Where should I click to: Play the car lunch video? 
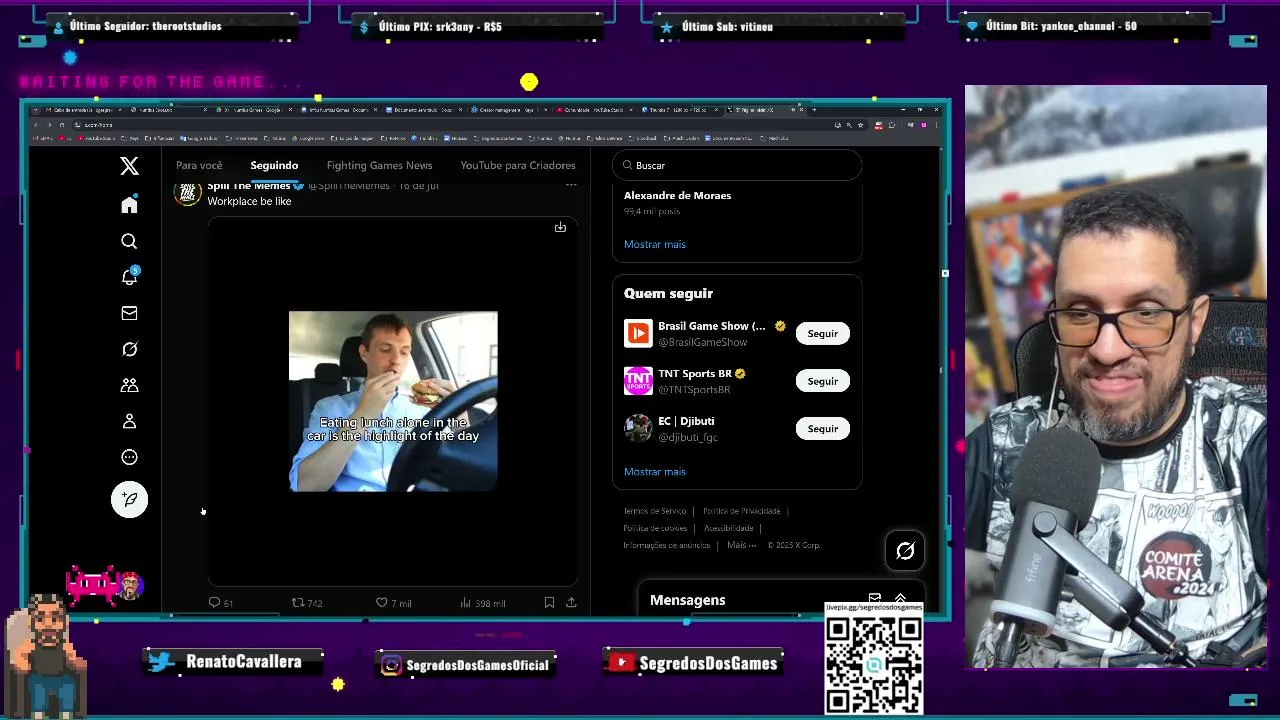[x=393, y=401]
